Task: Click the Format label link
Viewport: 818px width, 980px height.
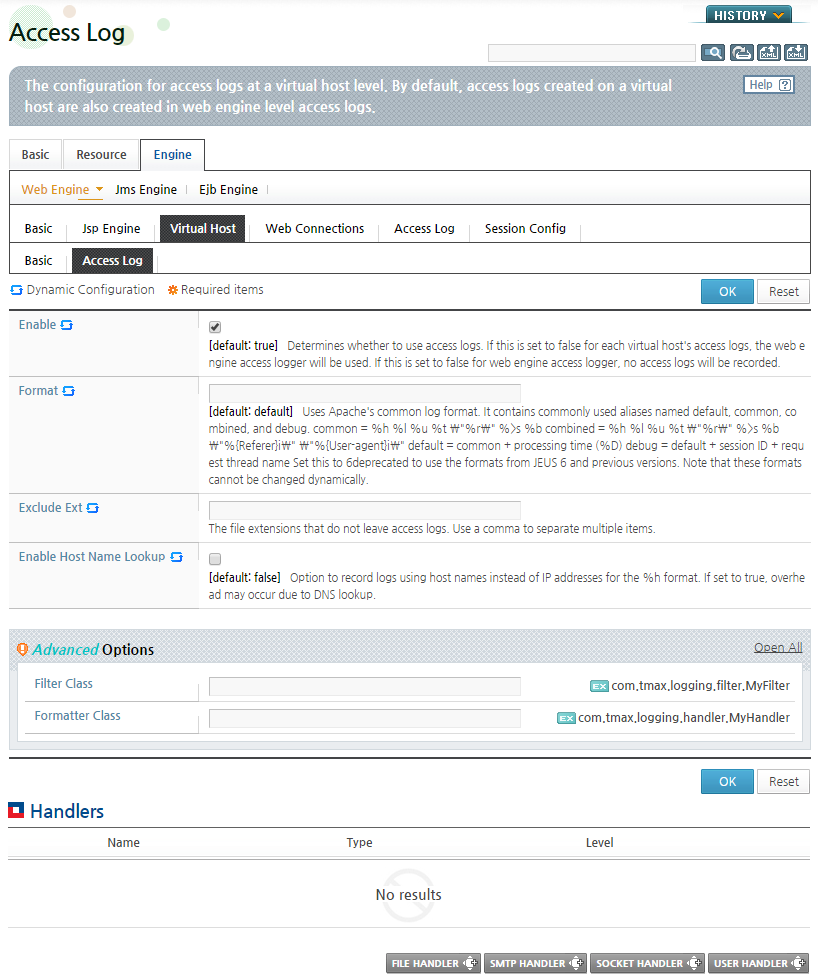Action: pos(38,391)
